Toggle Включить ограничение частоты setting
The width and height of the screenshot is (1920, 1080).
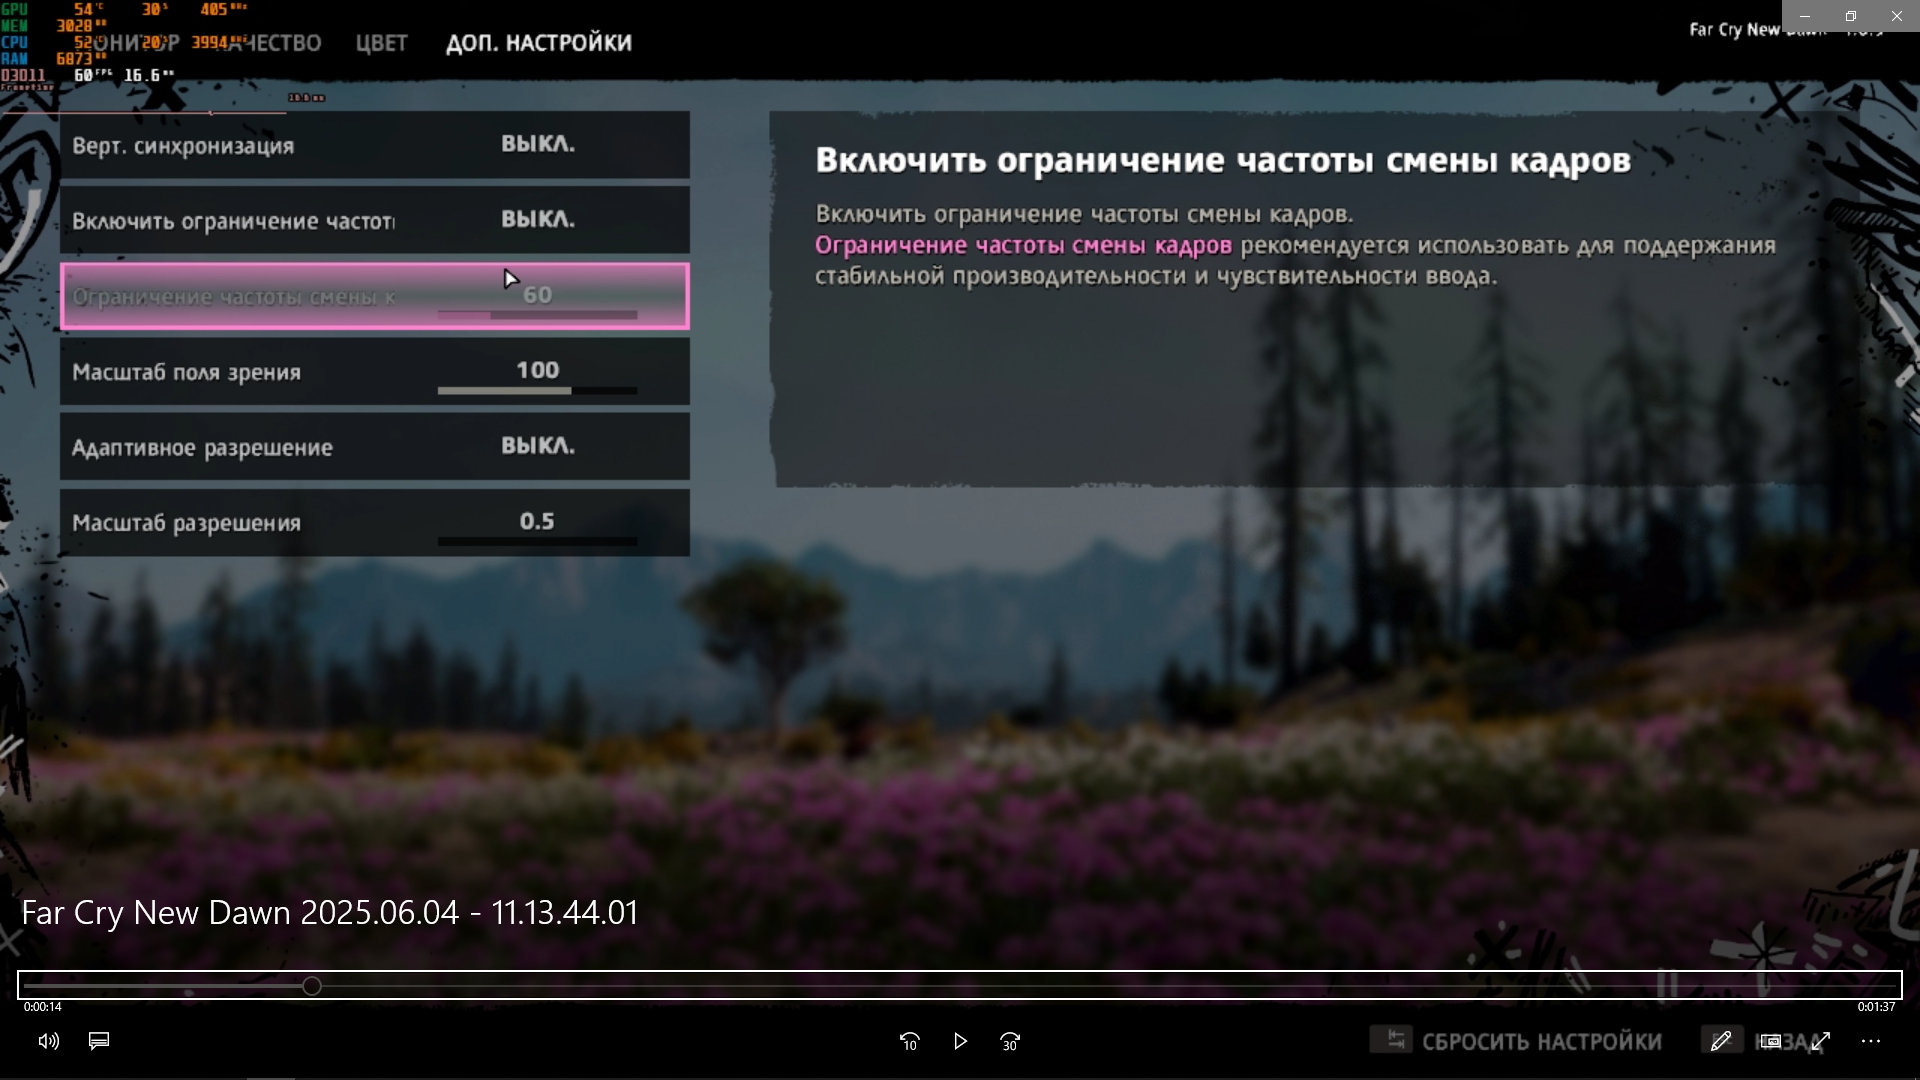tap(375, 220)
